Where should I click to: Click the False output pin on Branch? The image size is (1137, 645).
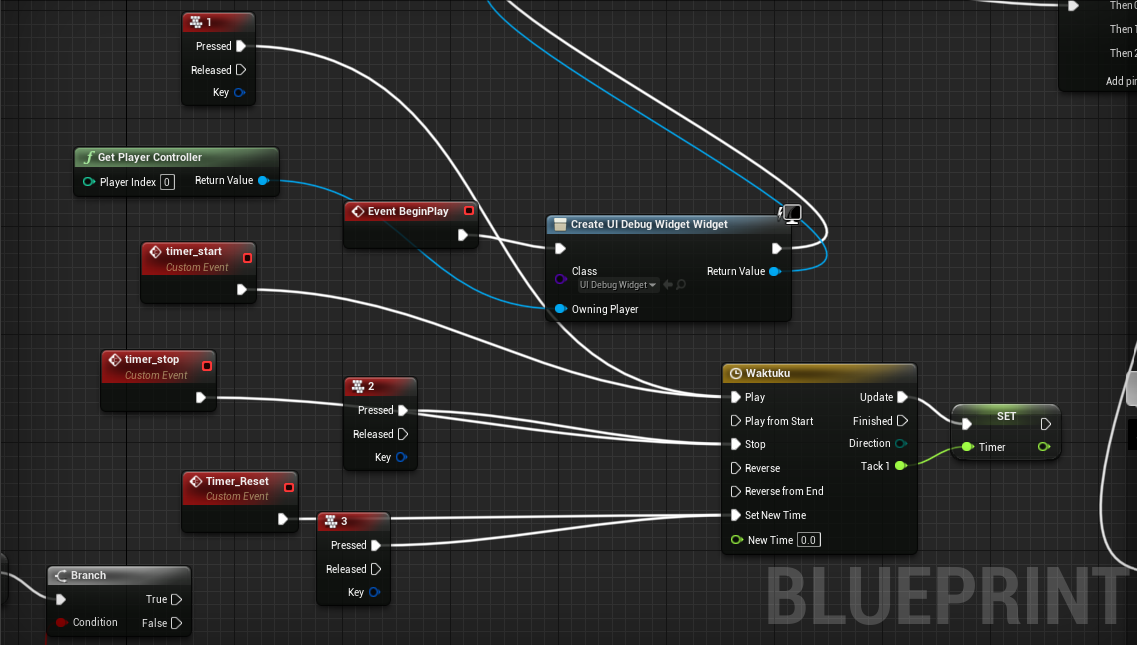[176, 623]
